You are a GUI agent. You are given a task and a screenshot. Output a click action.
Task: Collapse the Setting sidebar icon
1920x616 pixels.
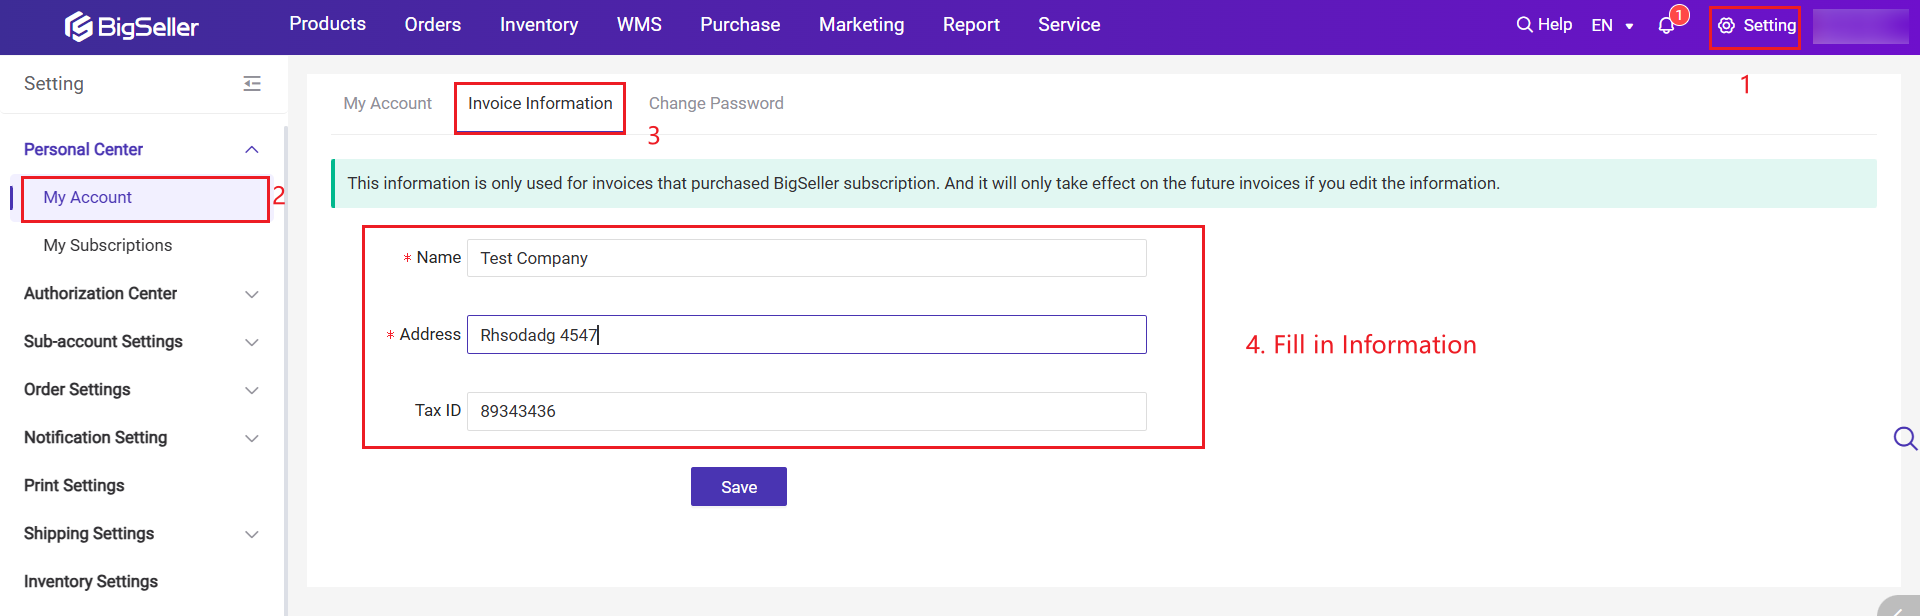tap(252, 84)
